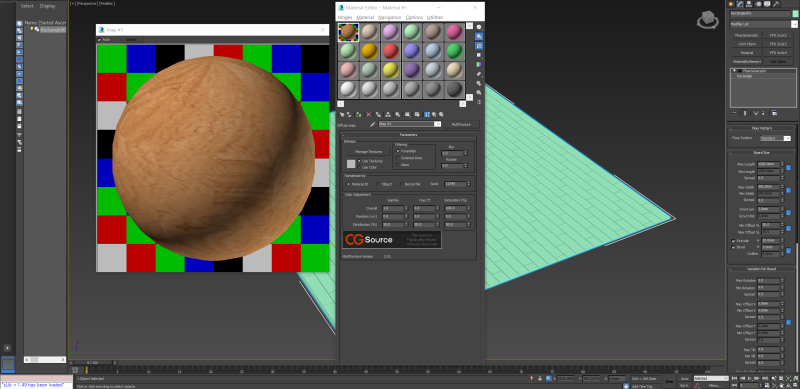Click the Manage Textures button
This screenshot has height=389, width=800.
coord(368,152)
